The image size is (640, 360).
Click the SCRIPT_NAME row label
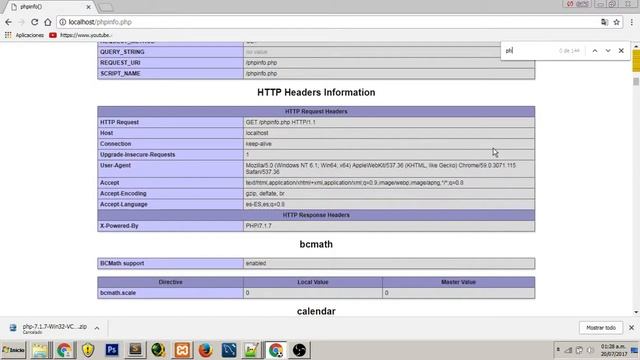(x=120, y=73)
